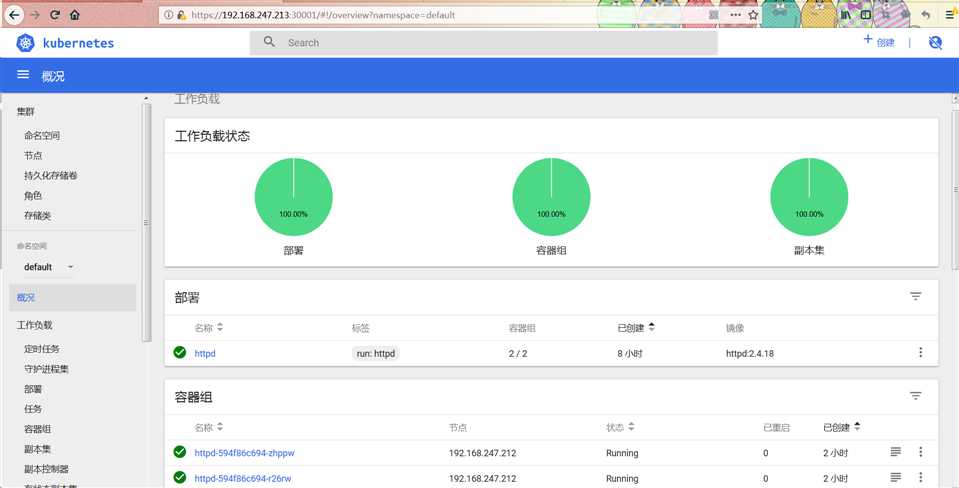Click the 创建 button label
Viewport: 959px width, 488px height.
pyautogui.click(x=885, y=43)
